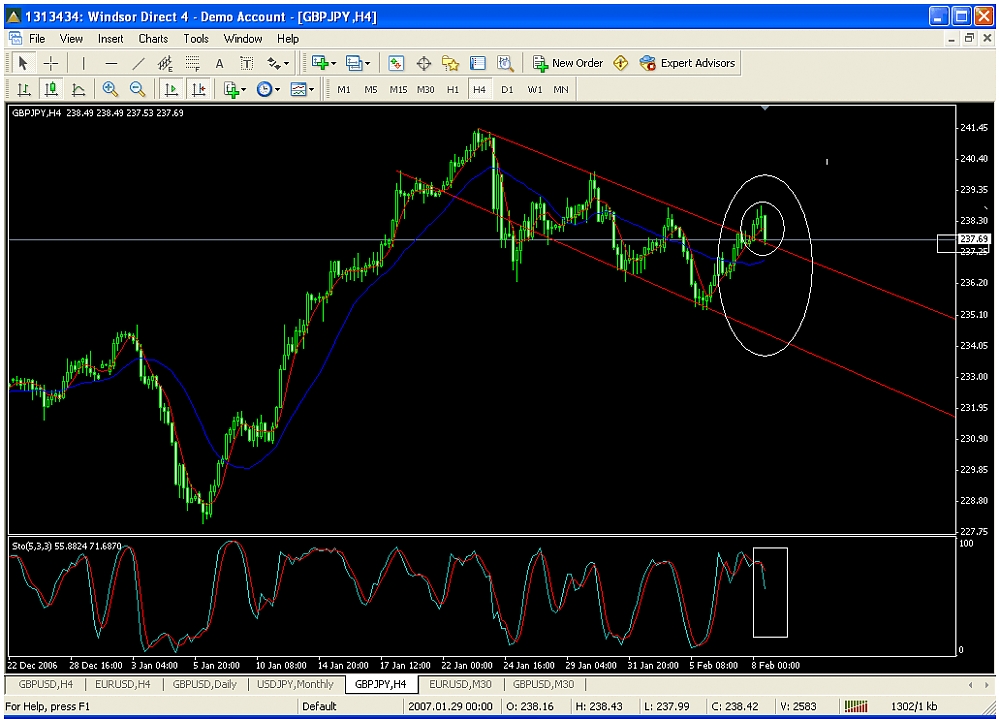Screen dimensions: 1000x719
Task: Select the Crosshair cursor tool
Action: pyautogui.click(x=52, y=63)
